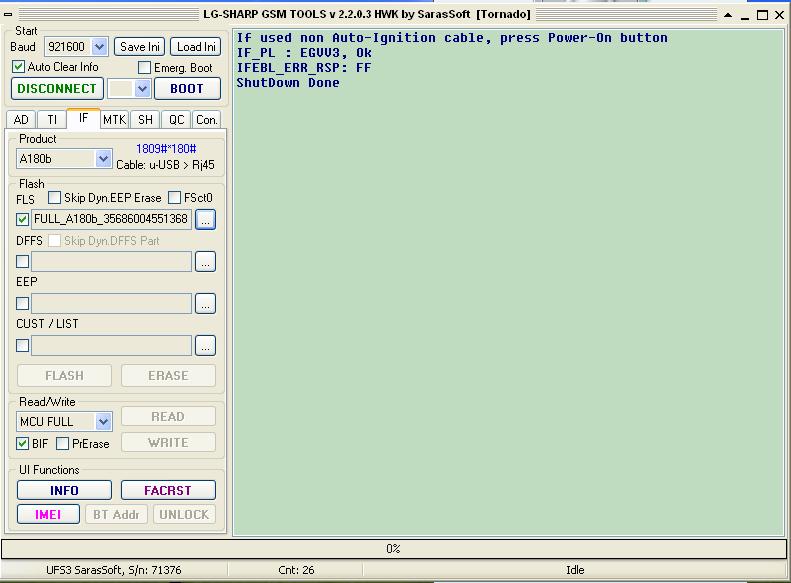Toggle the EEP file checkbox
The width and height of the screenshot is (791, 583).
22,303
